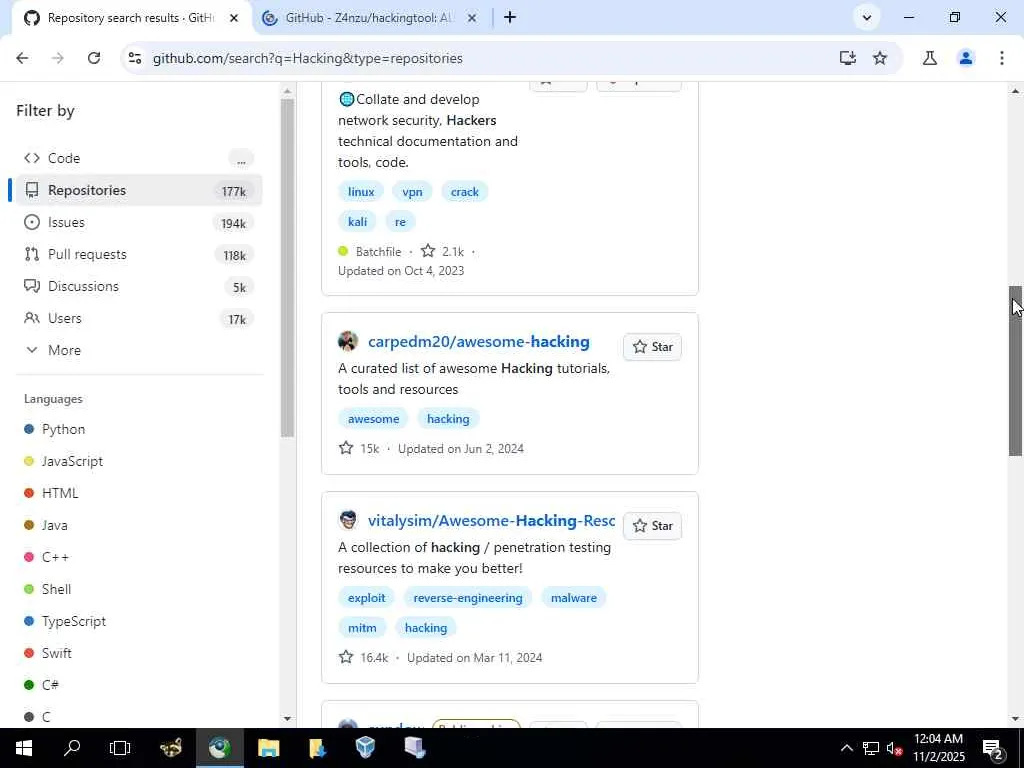
Task: Close the Repository search results tab
Action: [234, 18]
